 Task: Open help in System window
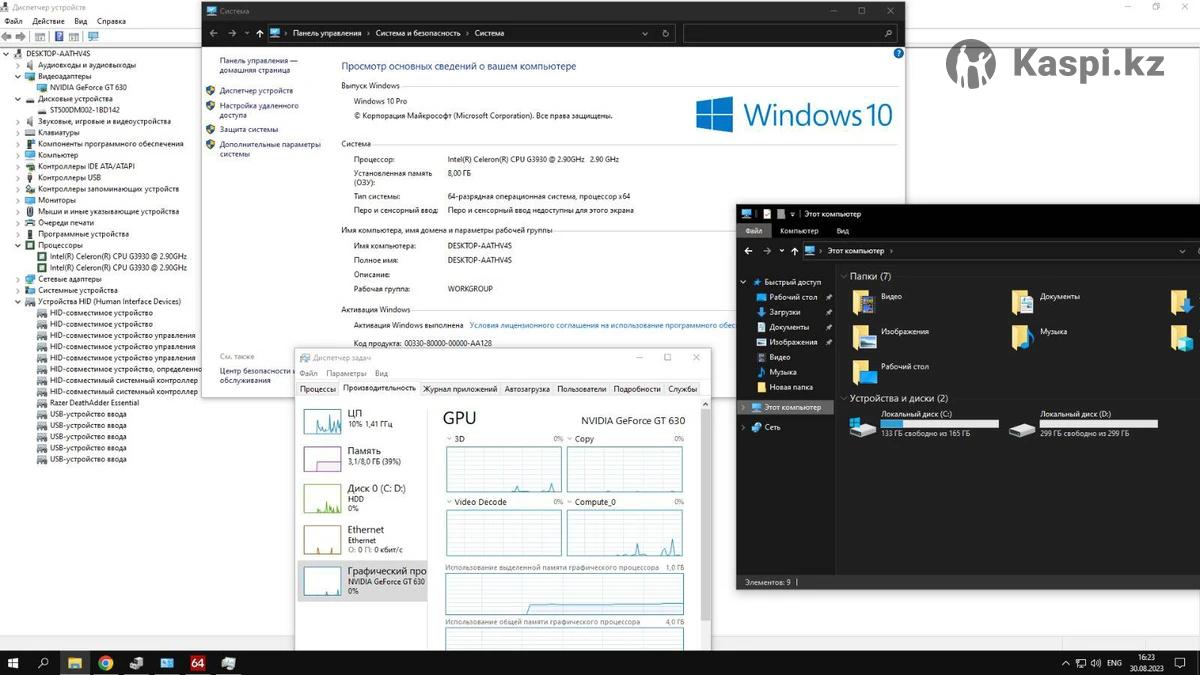point(897,53)
